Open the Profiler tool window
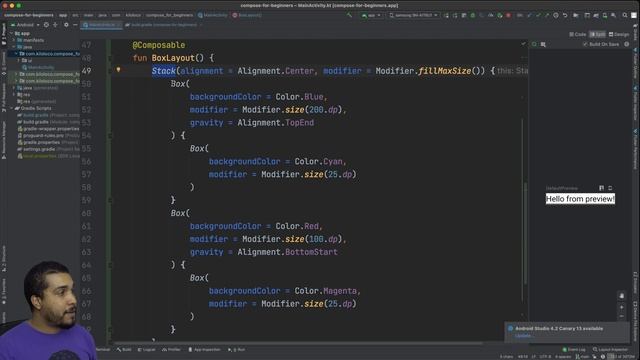The height and width of the screenshot is (360, 640). point(171,350)
